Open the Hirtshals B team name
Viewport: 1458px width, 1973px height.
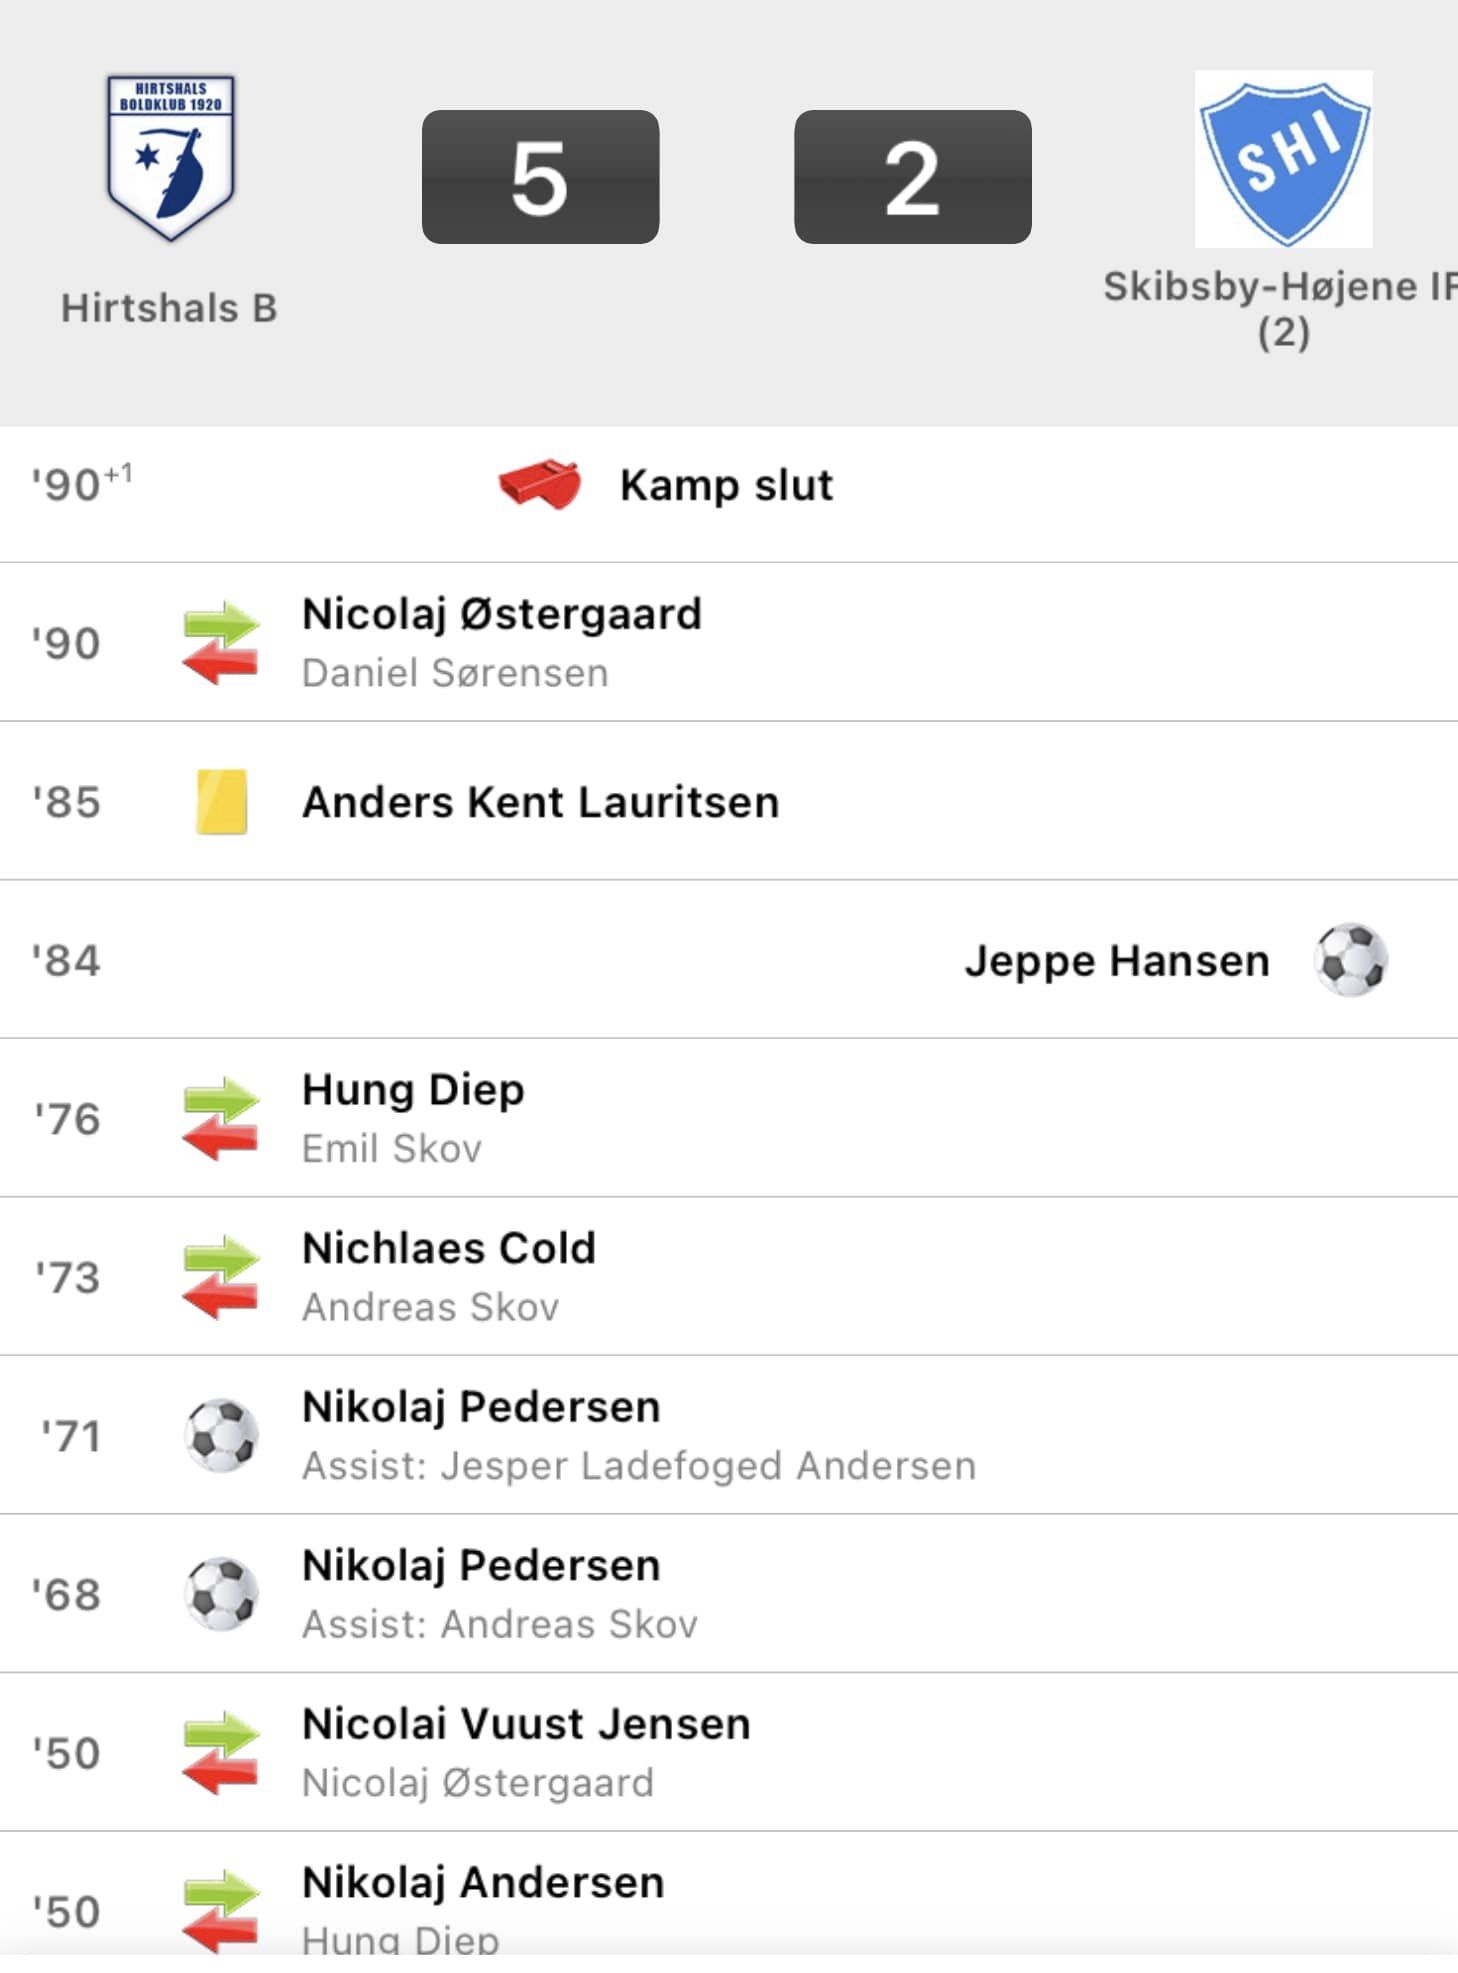[x=169, y=308]
